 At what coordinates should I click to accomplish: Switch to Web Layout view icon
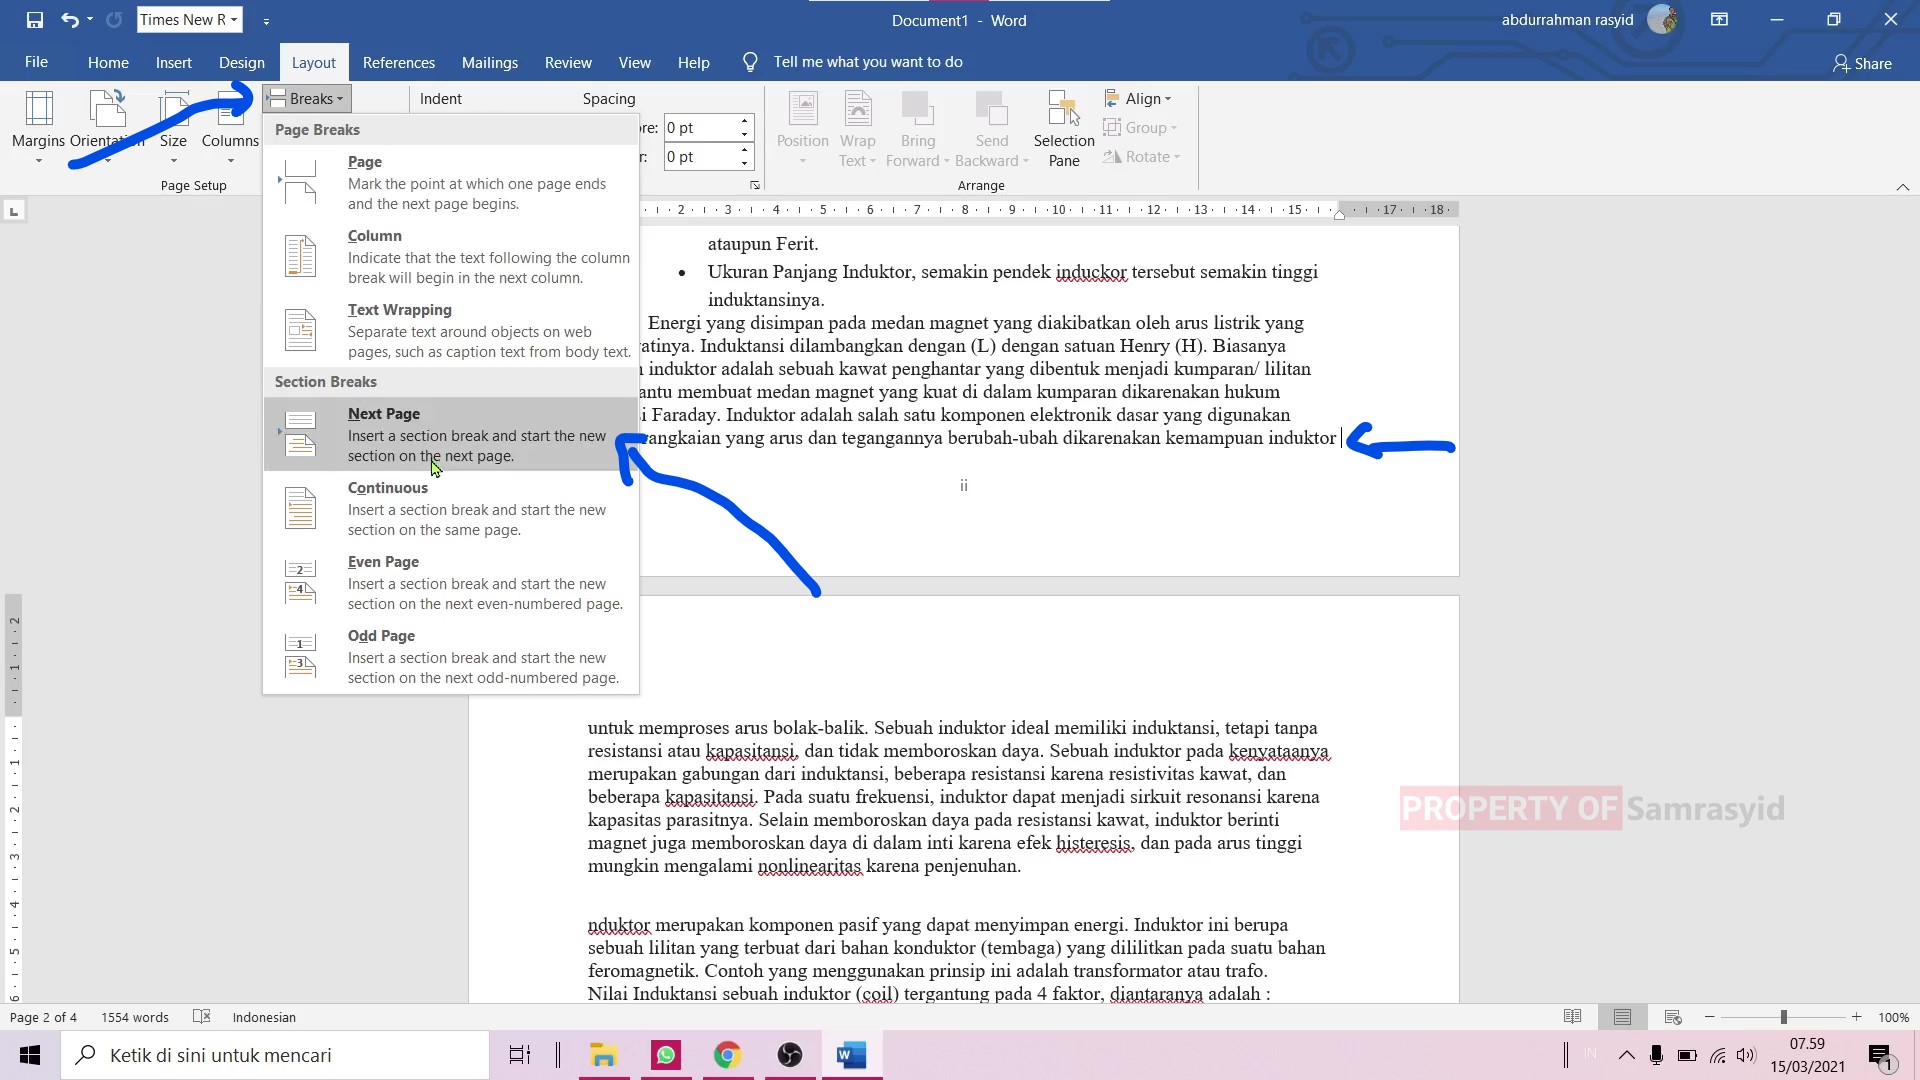[1672, 1017]
